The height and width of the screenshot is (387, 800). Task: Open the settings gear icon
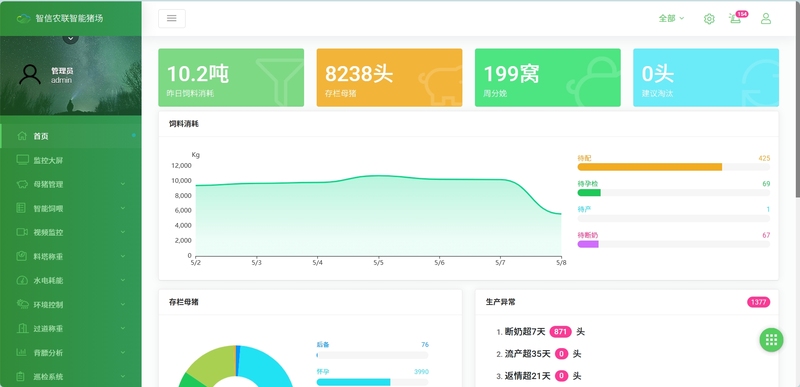pos(709,19)
